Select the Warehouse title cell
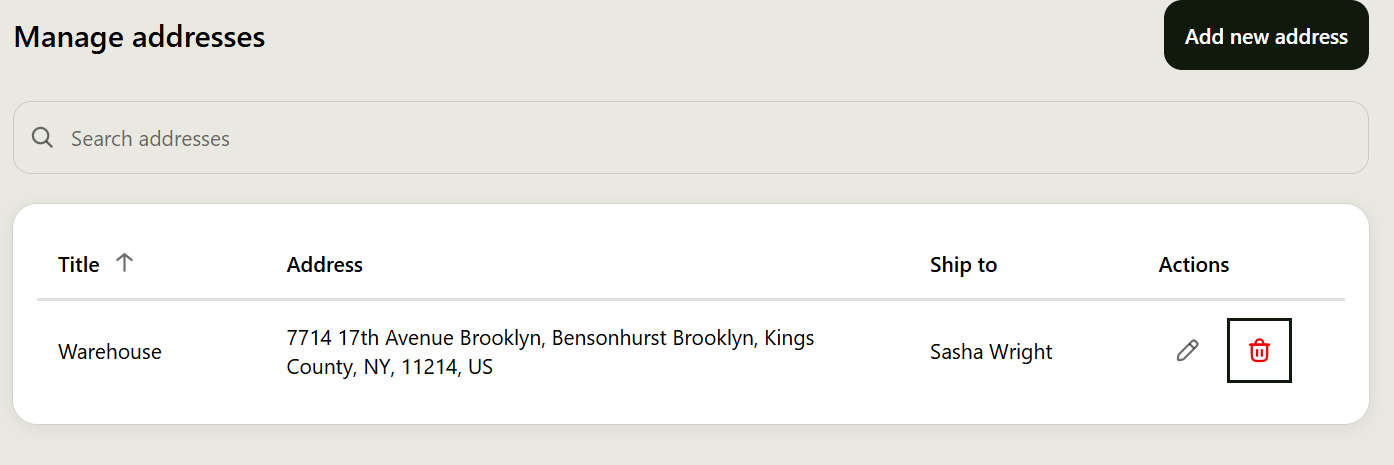Viewport: 1394px width, 465px height. point(110,351)
